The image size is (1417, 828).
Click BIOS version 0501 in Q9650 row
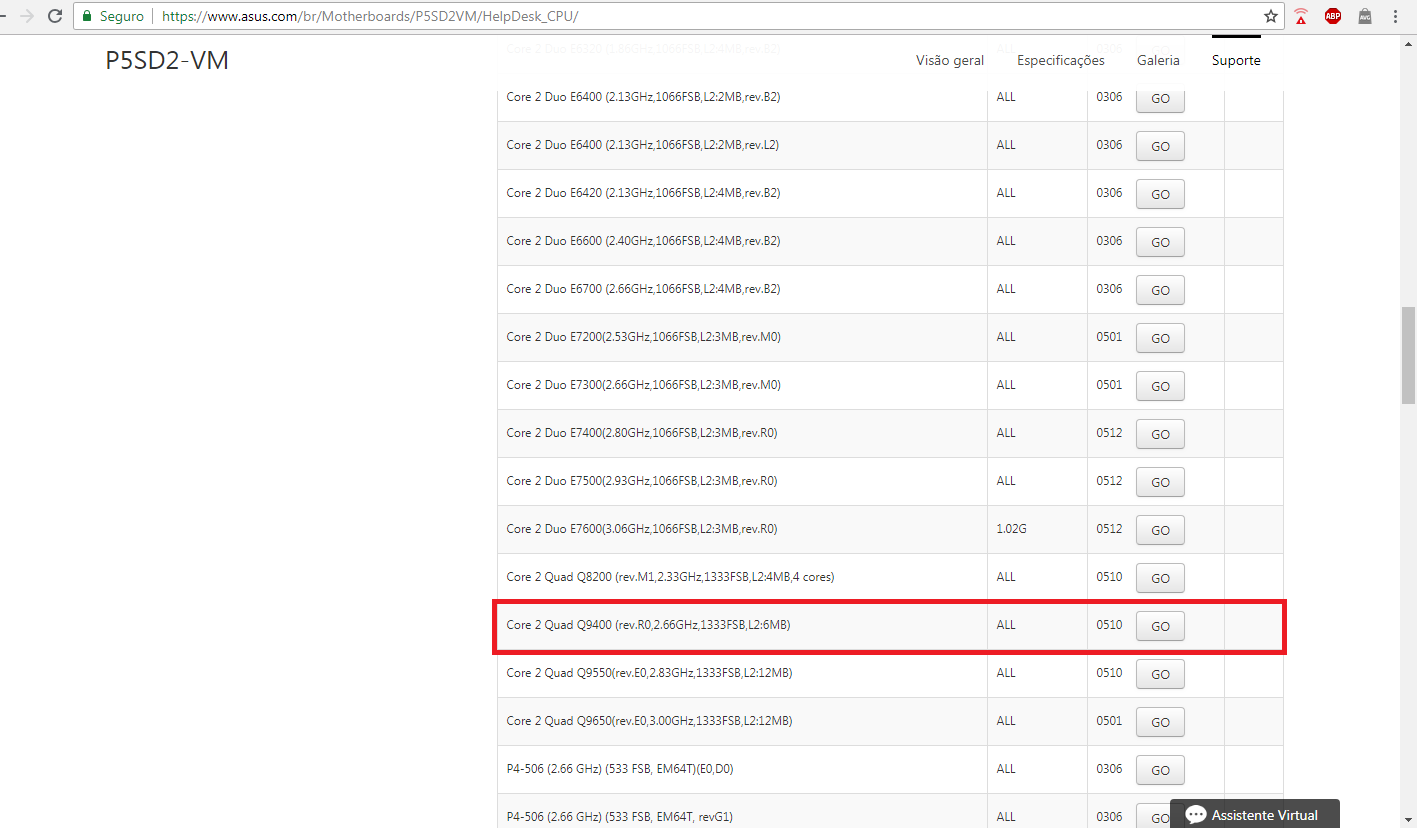[1109, 721]
